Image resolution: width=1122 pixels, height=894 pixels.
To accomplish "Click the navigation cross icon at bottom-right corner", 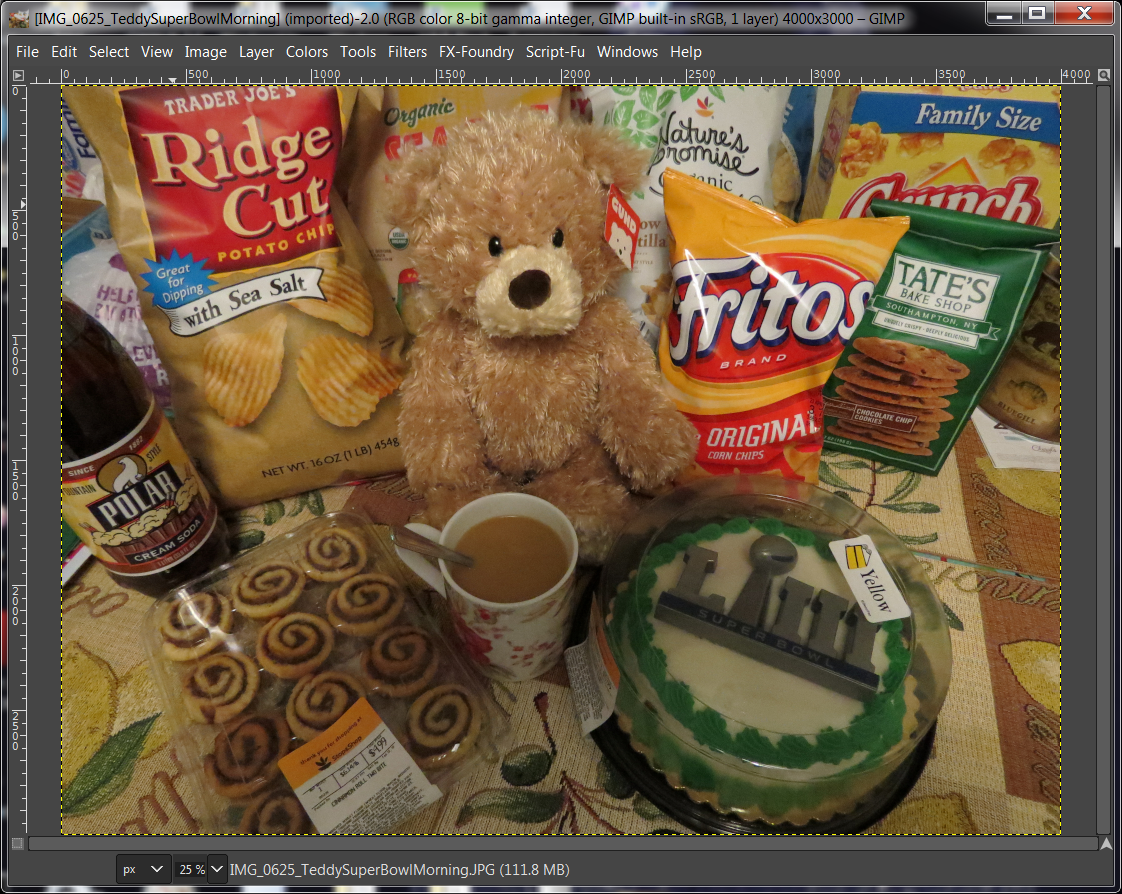I will click(x=1106, y=844).
